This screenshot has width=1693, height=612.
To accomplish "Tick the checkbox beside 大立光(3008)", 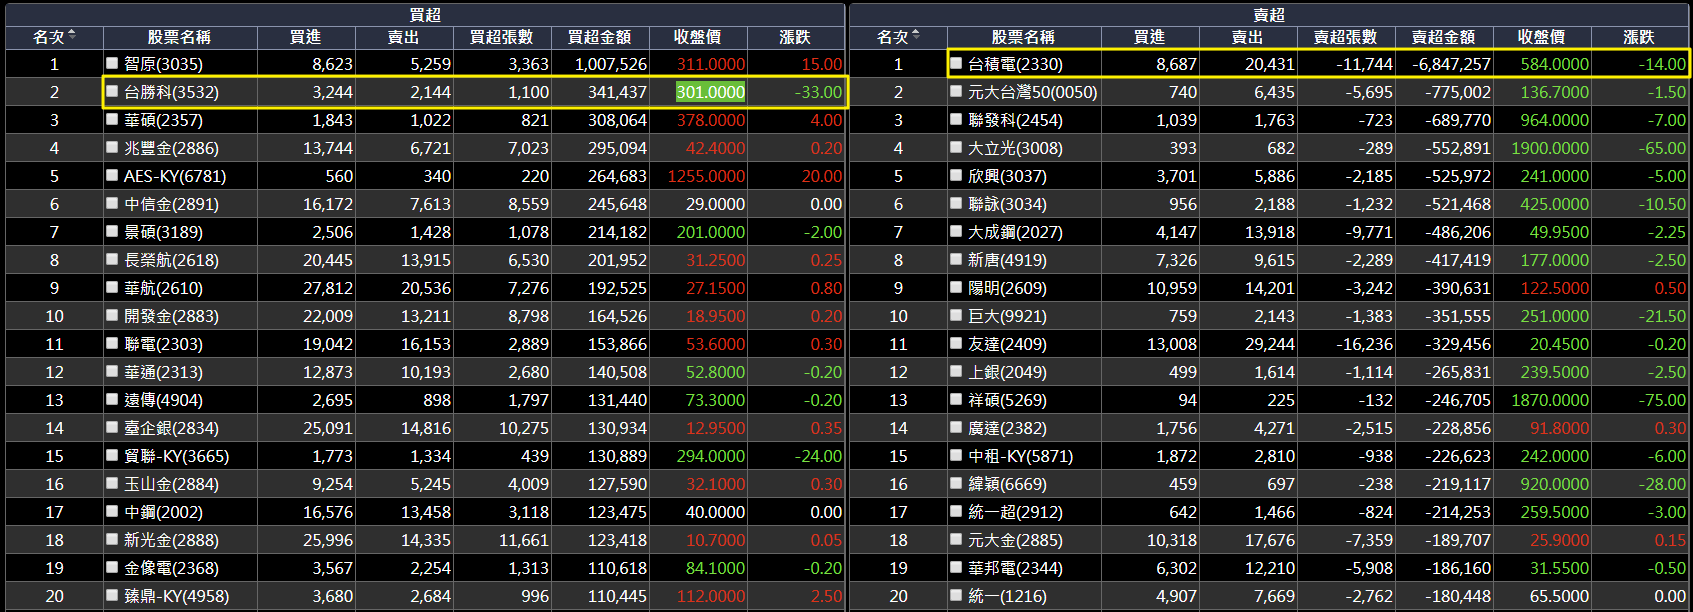I will [x=957, y=147].
